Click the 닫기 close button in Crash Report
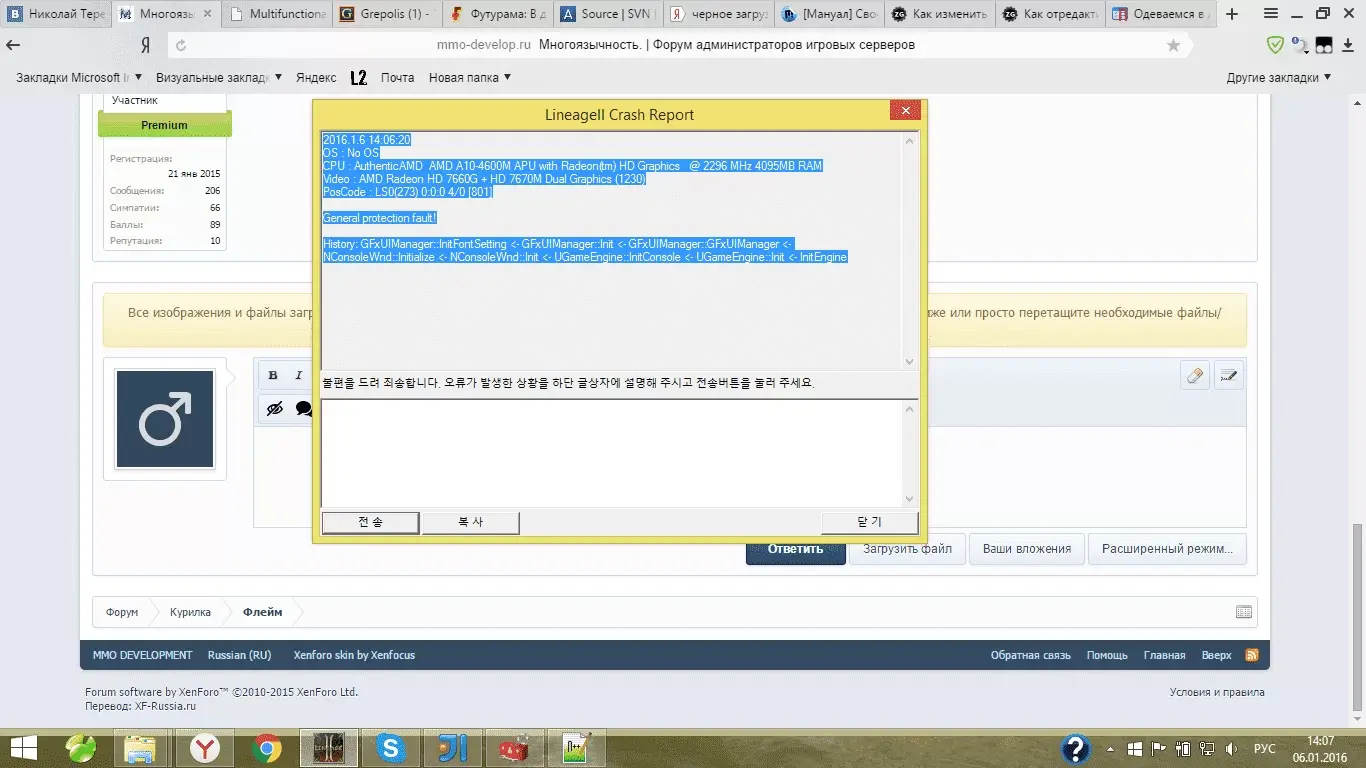This screenshot has width=1366, height=768. click(869, 522)
